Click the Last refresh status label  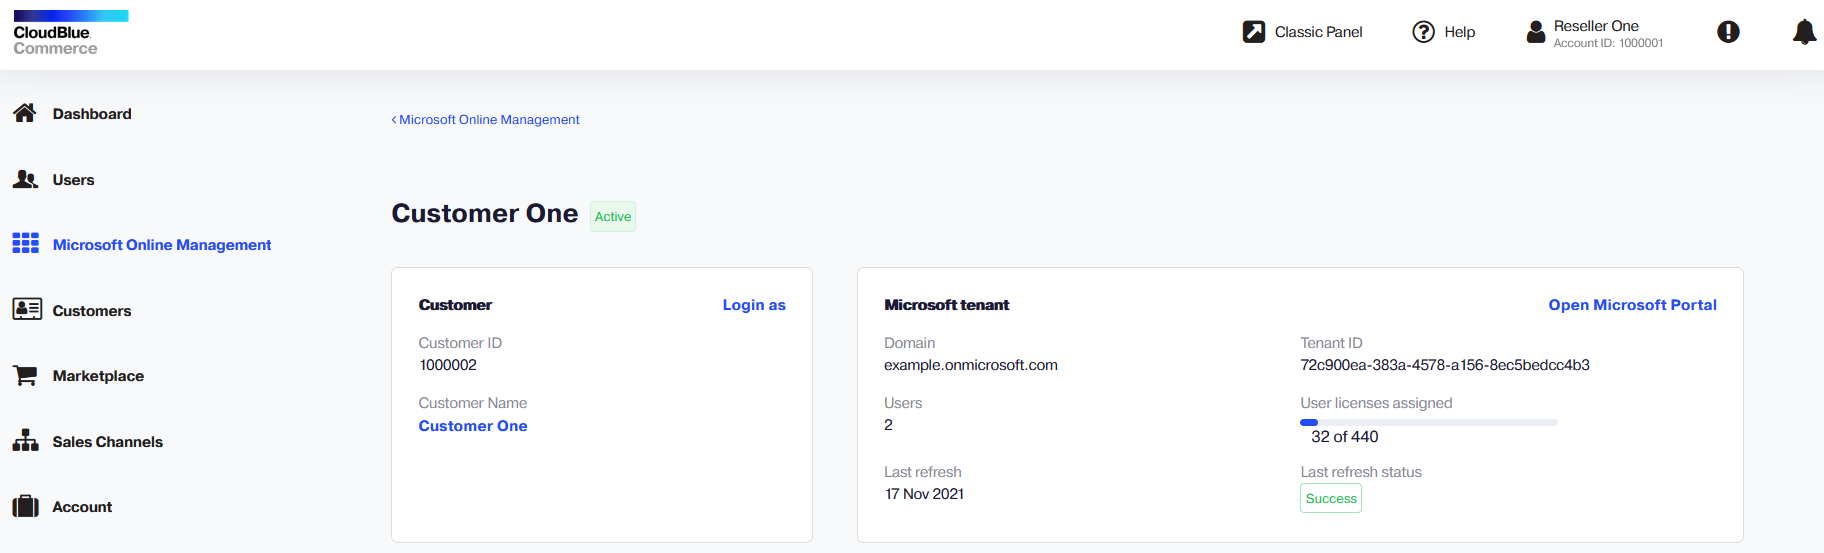point(1361,472)
